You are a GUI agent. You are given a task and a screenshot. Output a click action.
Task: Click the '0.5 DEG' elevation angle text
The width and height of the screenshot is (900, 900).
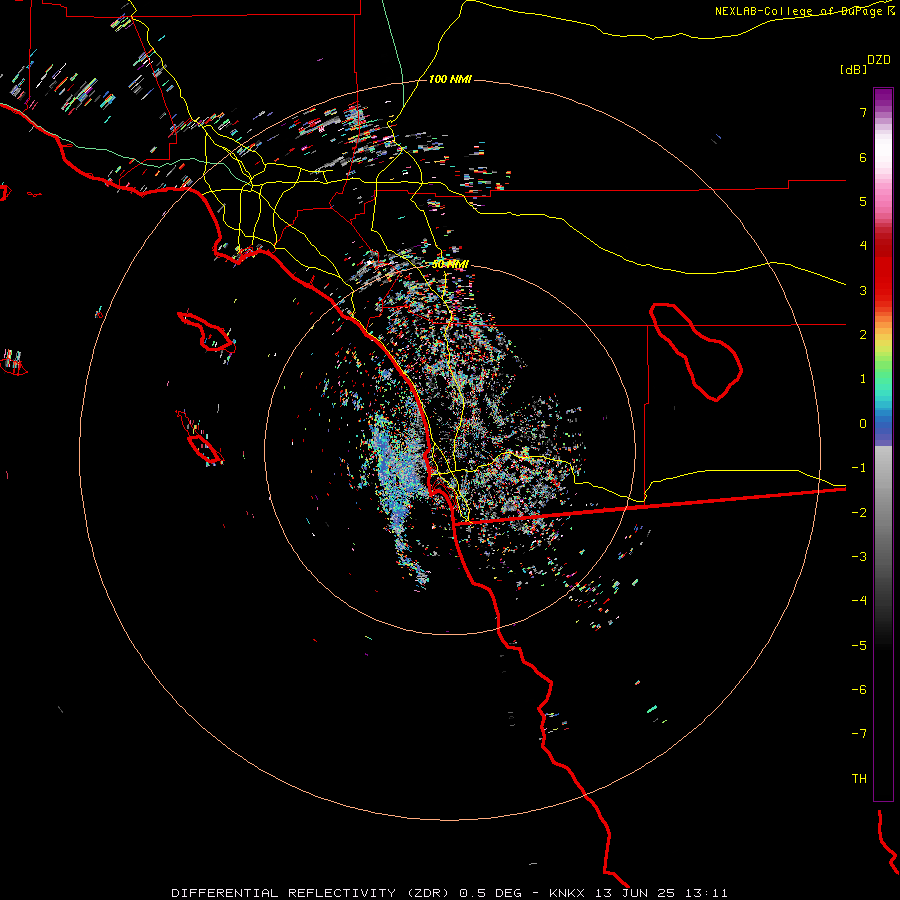[490, 893]
